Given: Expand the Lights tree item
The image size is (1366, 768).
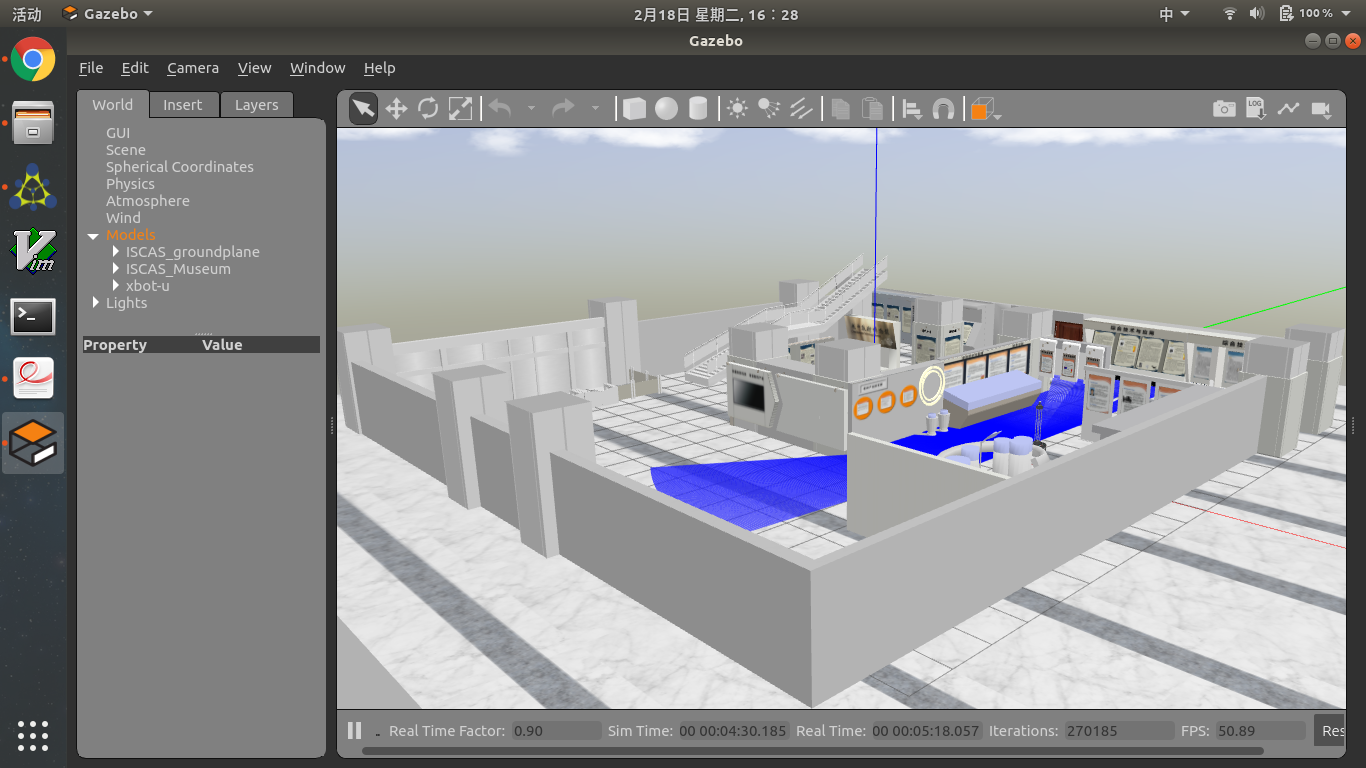Looking at the screenshot, I should coord(96,303).
